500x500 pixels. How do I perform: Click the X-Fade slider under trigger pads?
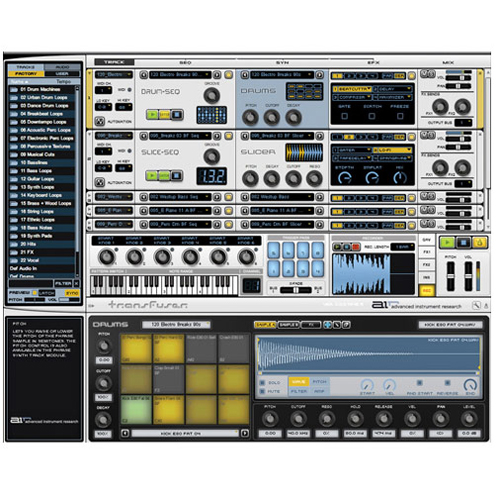coord(296,290)
